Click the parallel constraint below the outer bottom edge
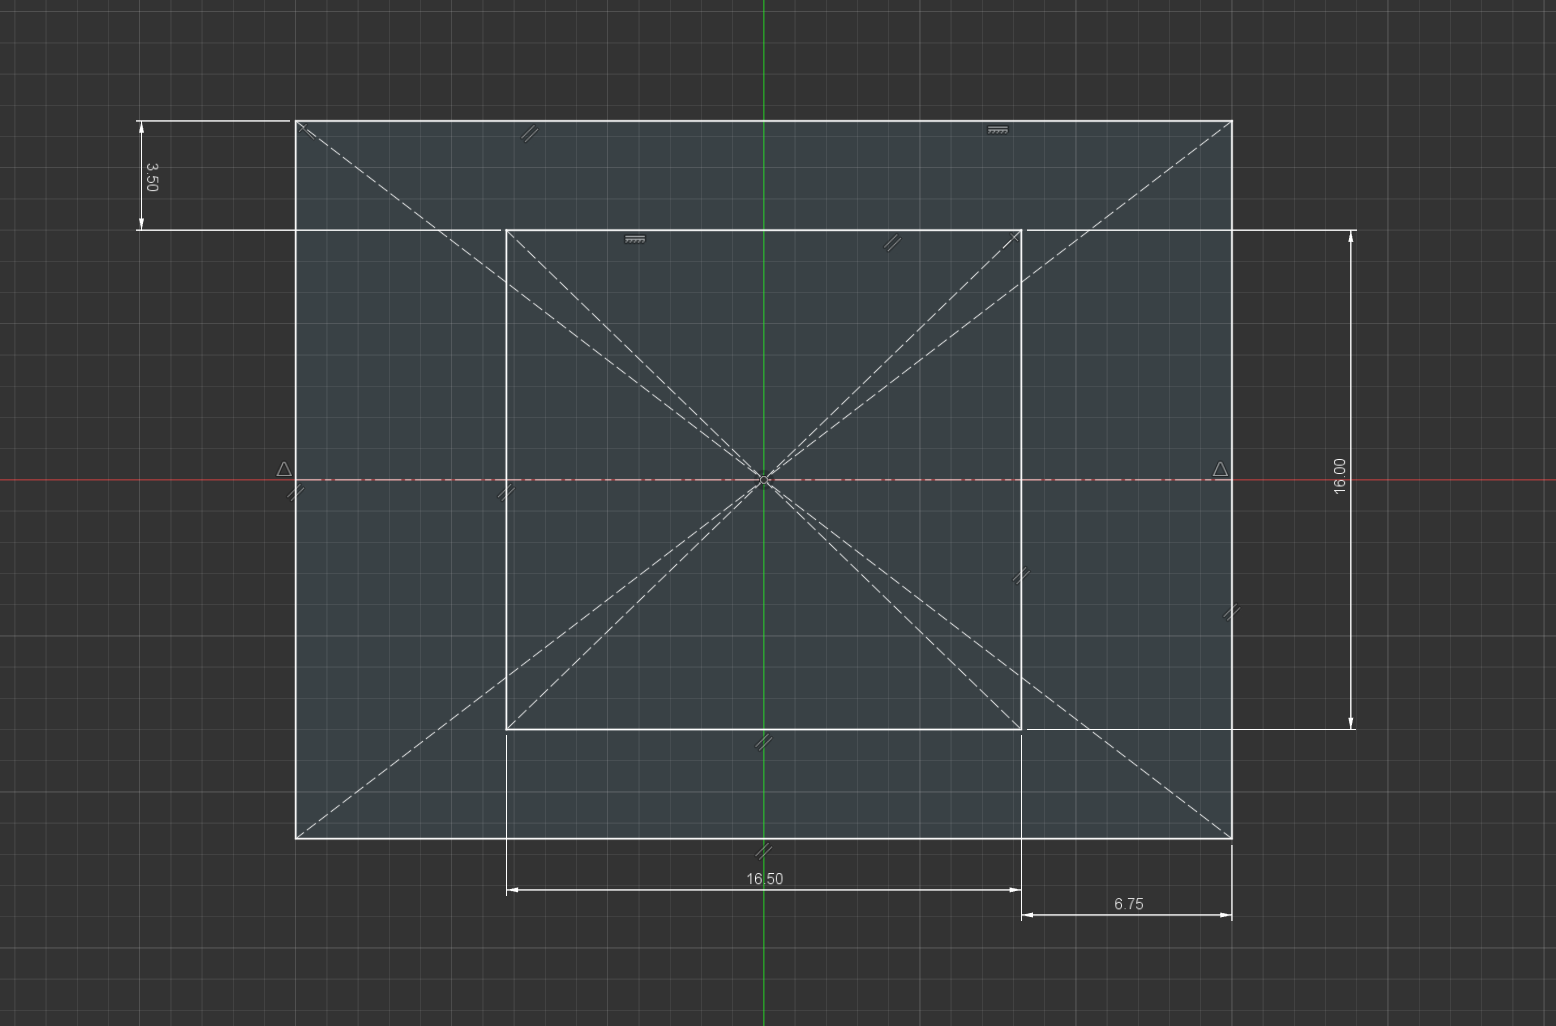 (x=763, y=851)
